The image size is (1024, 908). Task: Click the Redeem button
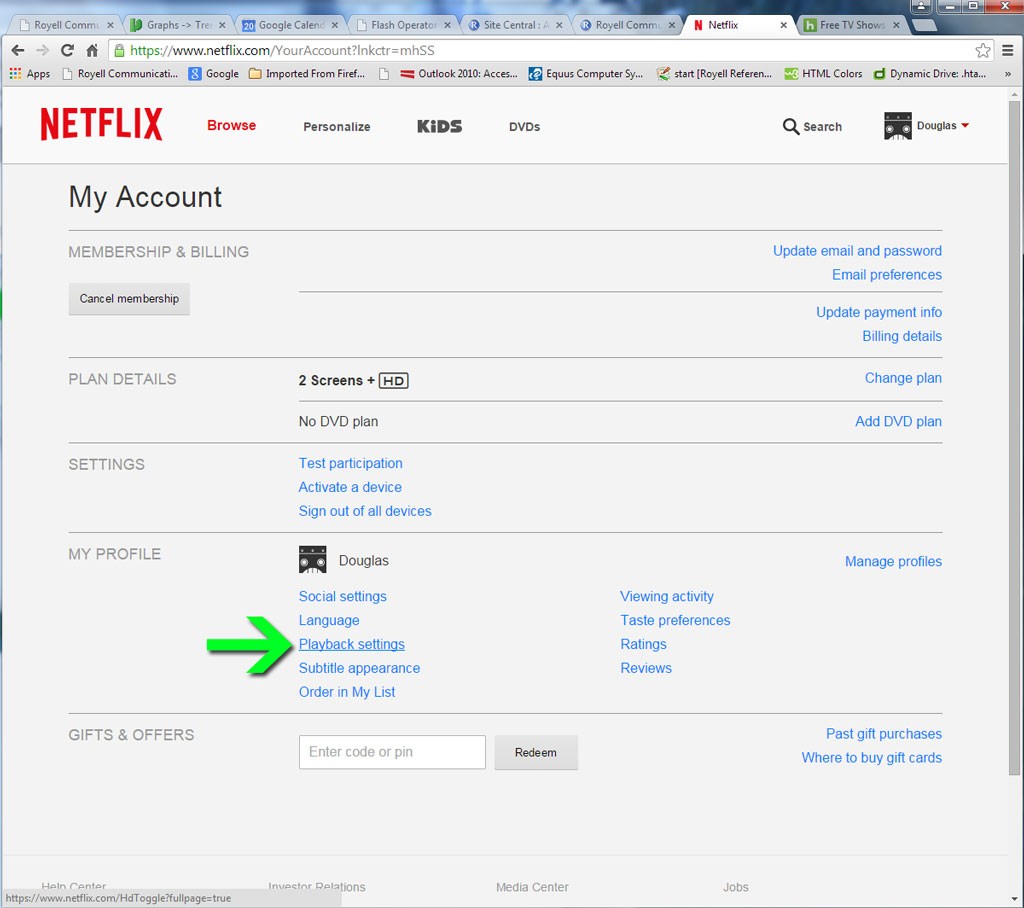(x=536, y=753)
